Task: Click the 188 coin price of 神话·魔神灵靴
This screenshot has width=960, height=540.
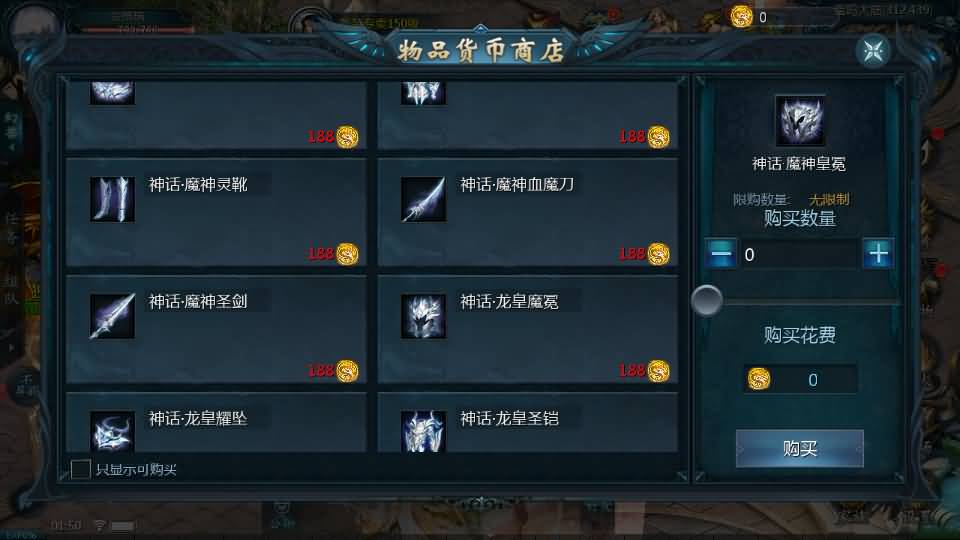Action: 333,253
